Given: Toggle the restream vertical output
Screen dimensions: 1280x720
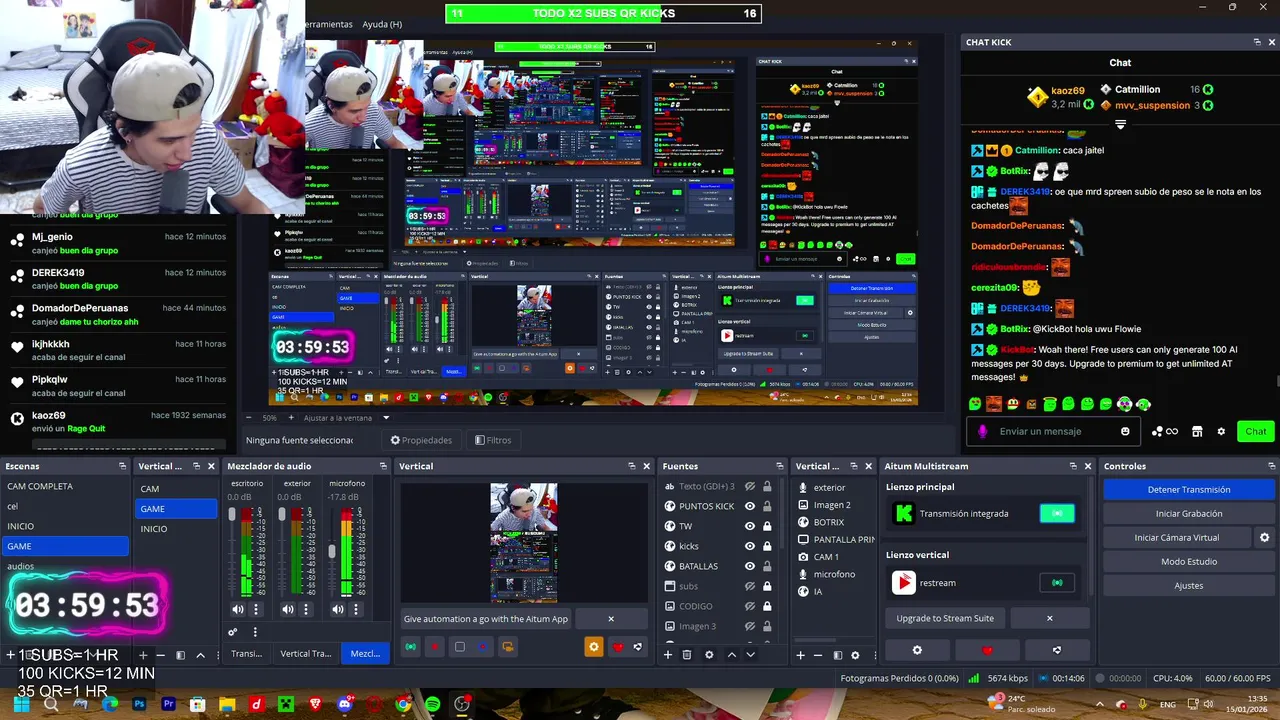Looking at the screenshot, I should (x=1057, y=582).
